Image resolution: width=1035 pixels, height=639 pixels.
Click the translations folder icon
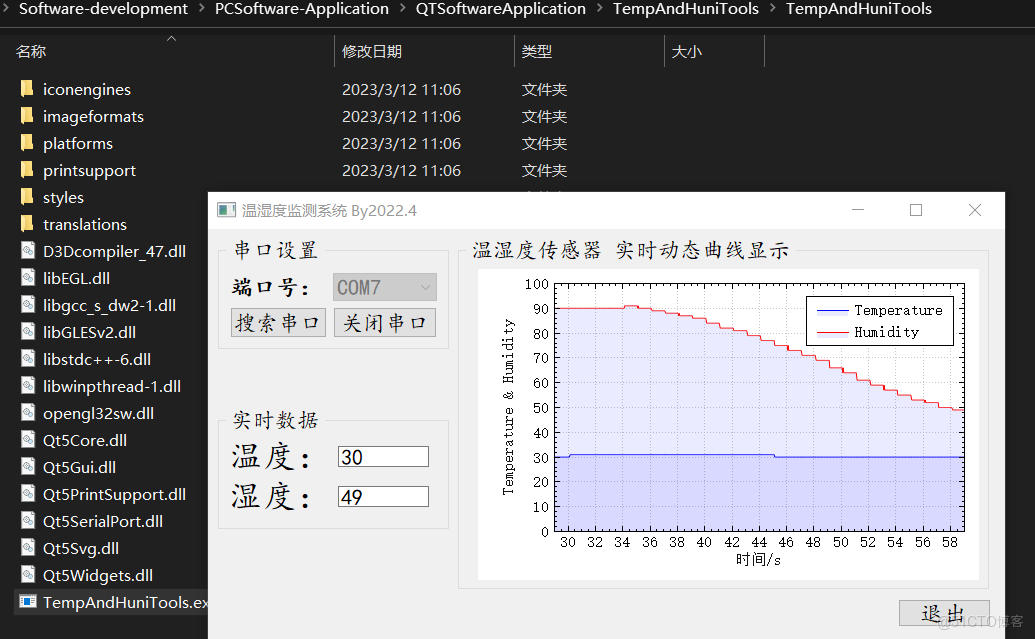pyautogui.click(x=27, y=224)
